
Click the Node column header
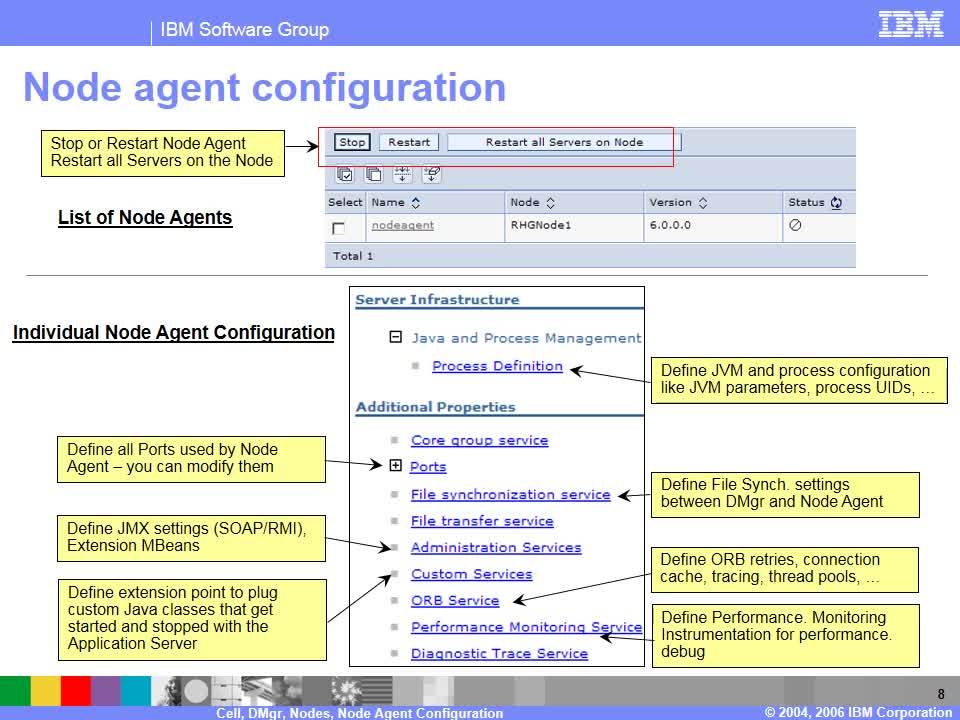pos(525,202)
